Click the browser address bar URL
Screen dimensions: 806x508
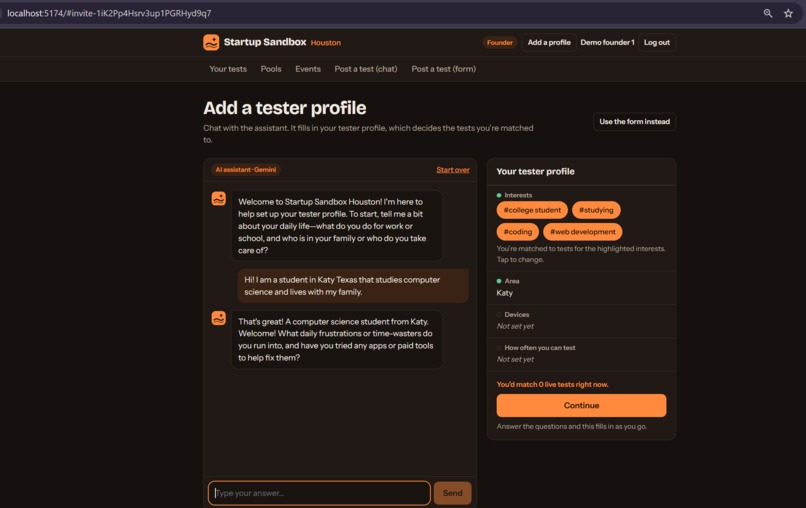pyautogui.click(x=109, y=13)
